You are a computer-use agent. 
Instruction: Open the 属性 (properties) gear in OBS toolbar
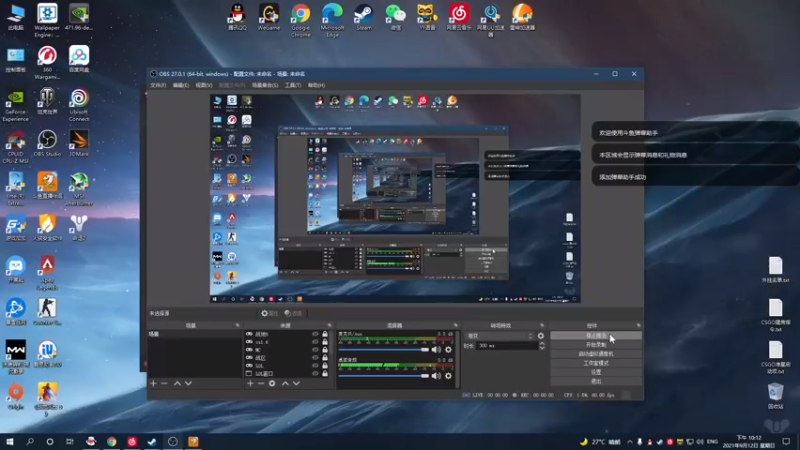(269, 313)
